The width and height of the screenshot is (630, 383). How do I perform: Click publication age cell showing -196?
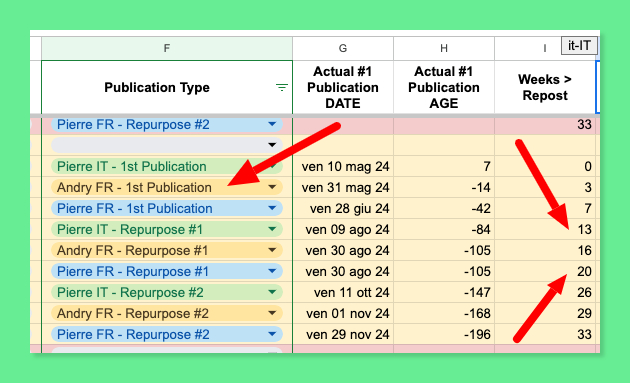point(444,334)
